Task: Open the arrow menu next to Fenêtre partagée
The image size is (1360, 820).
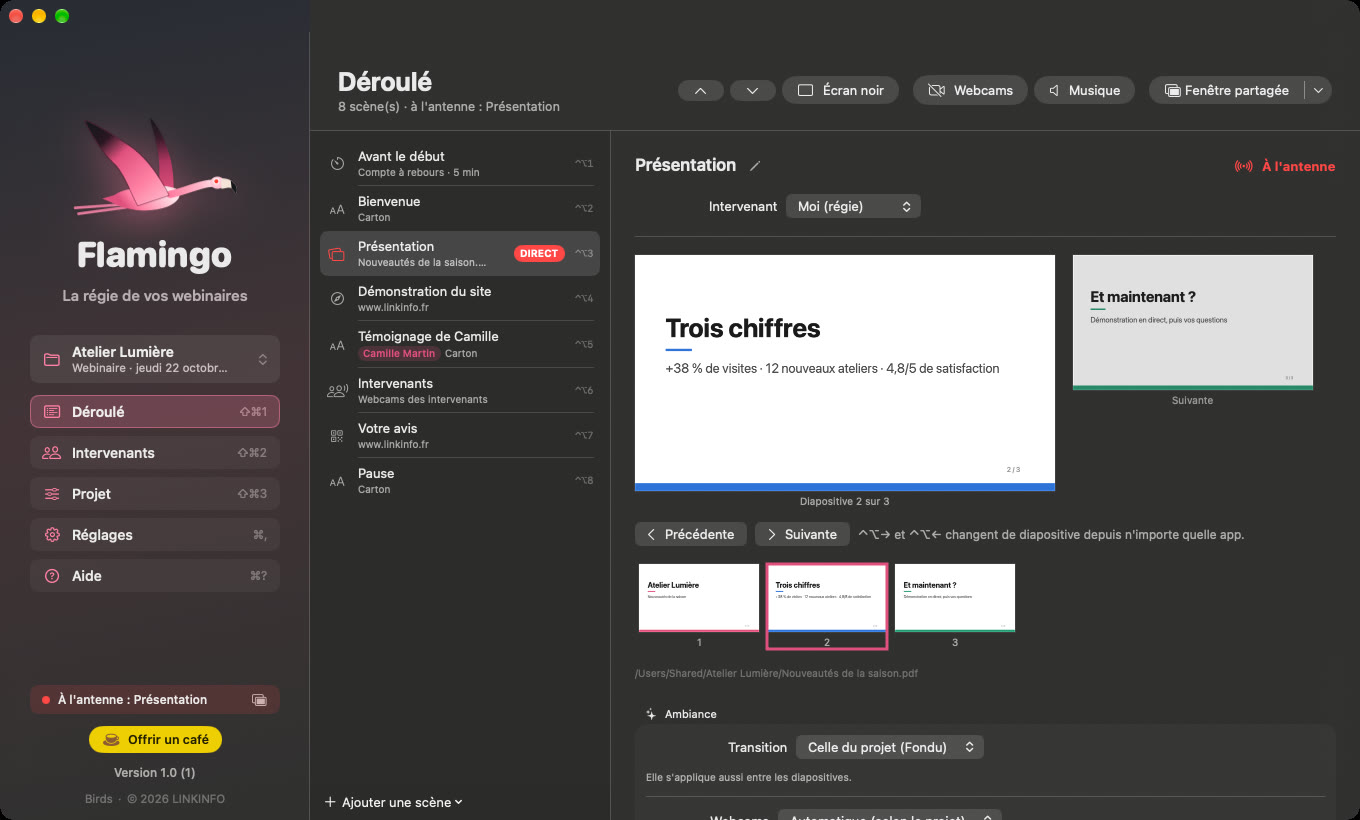Action: [x=1318, y=90]
